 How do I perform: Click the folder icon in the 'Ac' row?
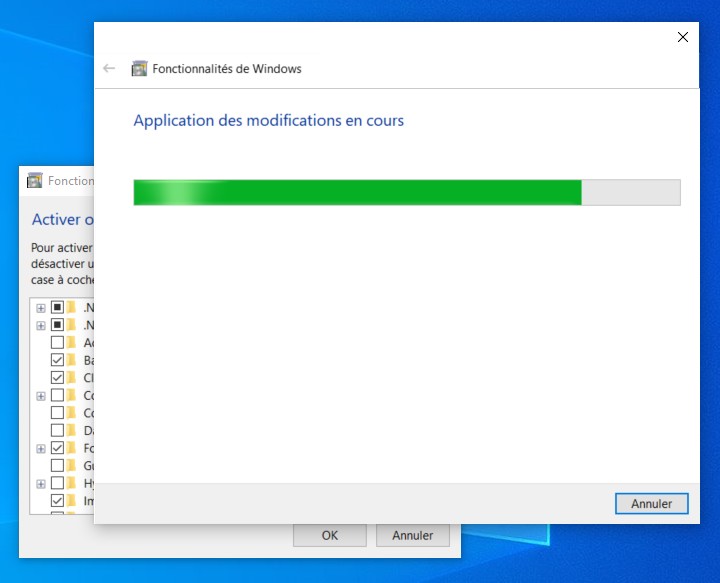[x=71, y=342]
